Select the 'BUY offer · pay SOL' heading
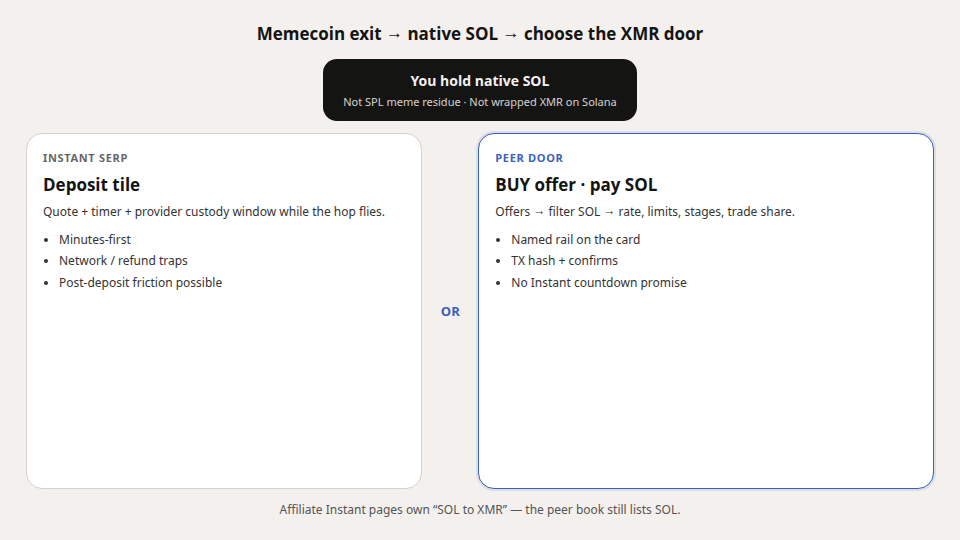The height and width of the screenshot is (540, 960). click(576, 185)
